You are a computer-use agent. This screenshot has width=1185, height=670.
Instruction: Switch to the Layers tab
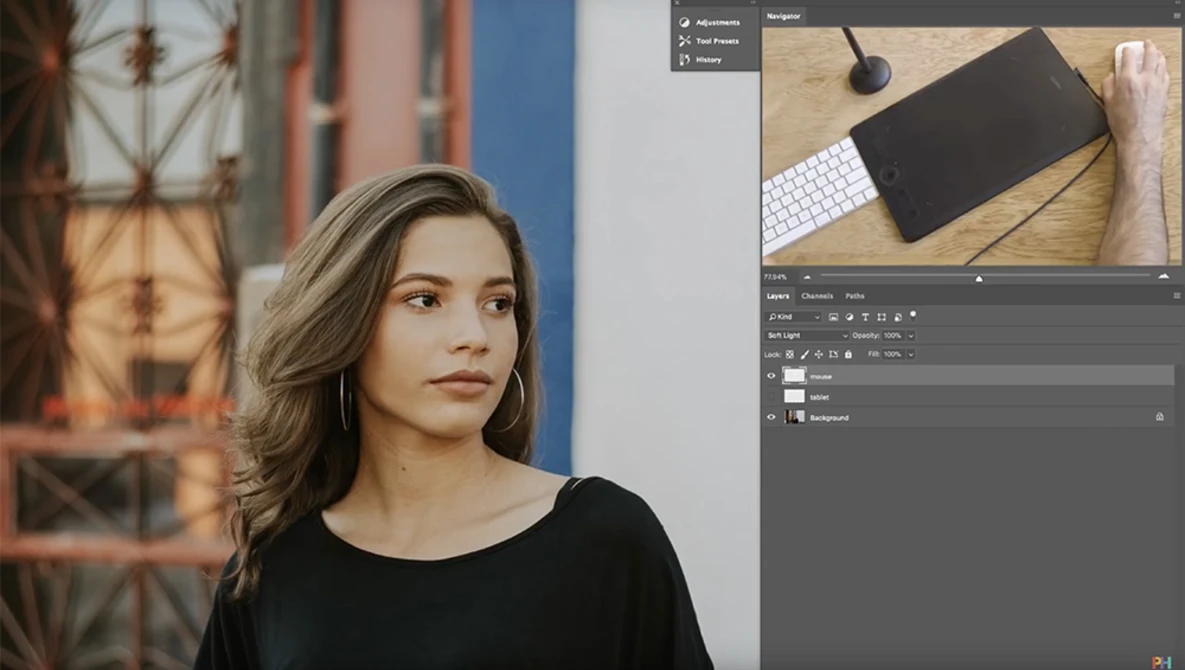coord(778,296)
